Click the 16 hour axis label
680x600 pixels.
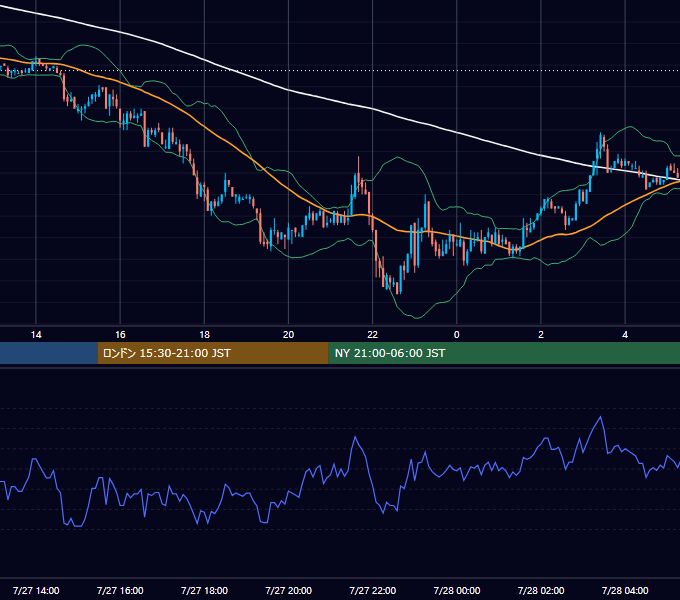point(120,334)
